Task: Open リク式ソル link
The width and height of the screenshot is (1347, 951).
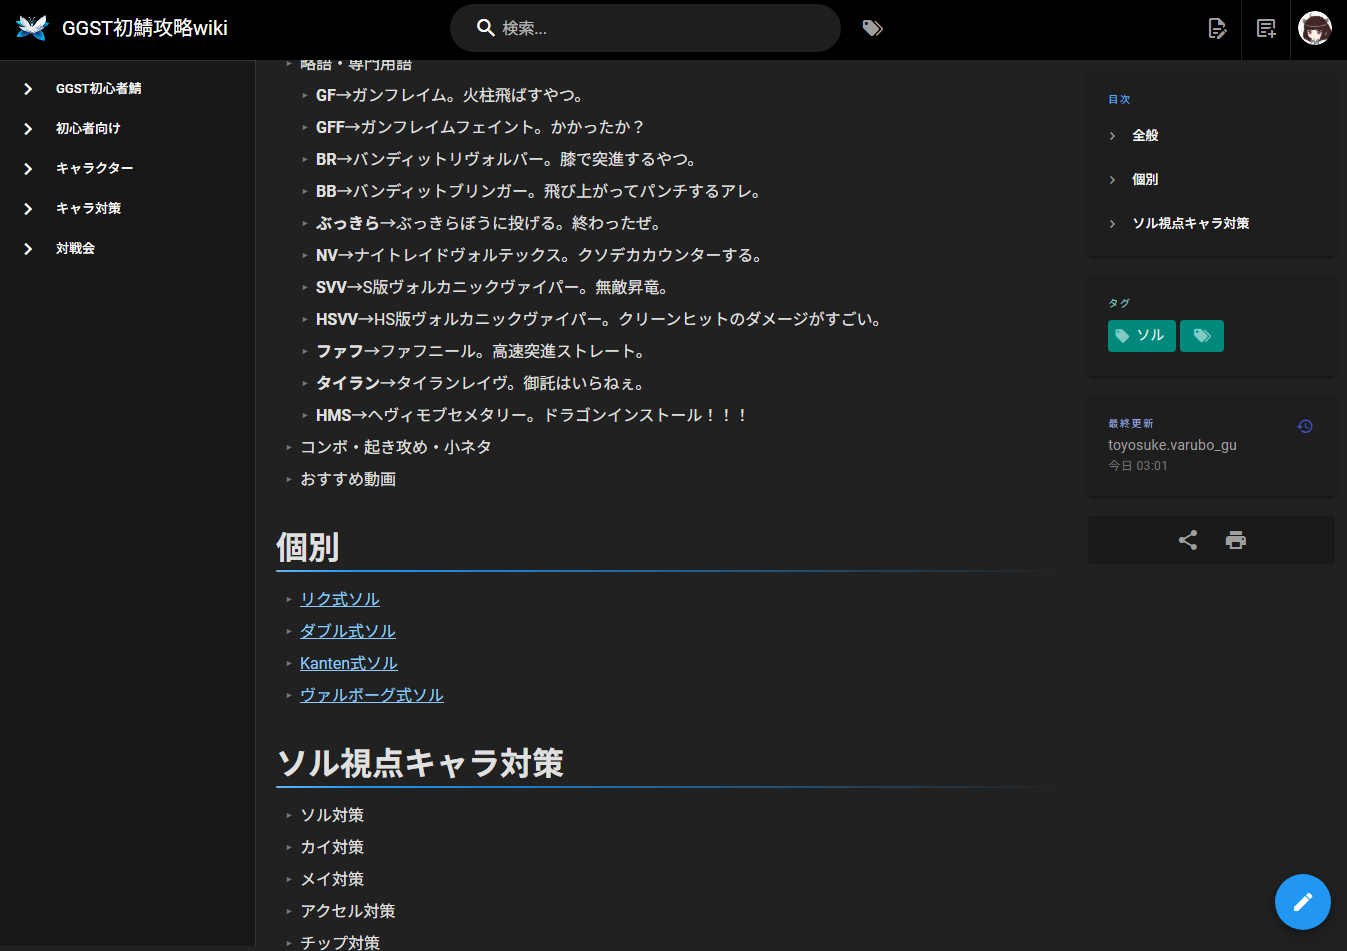Action: (x=340, y=599)
